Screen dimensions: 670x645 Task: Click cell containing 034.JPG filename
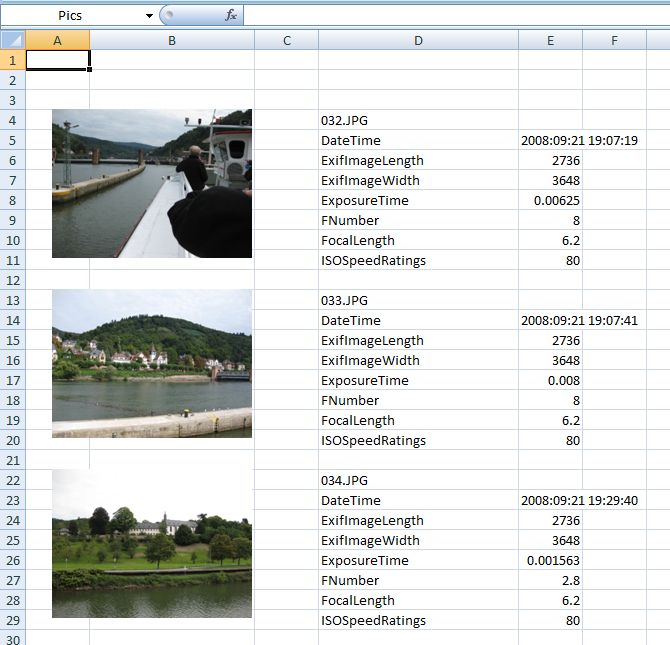pos(418,480)
